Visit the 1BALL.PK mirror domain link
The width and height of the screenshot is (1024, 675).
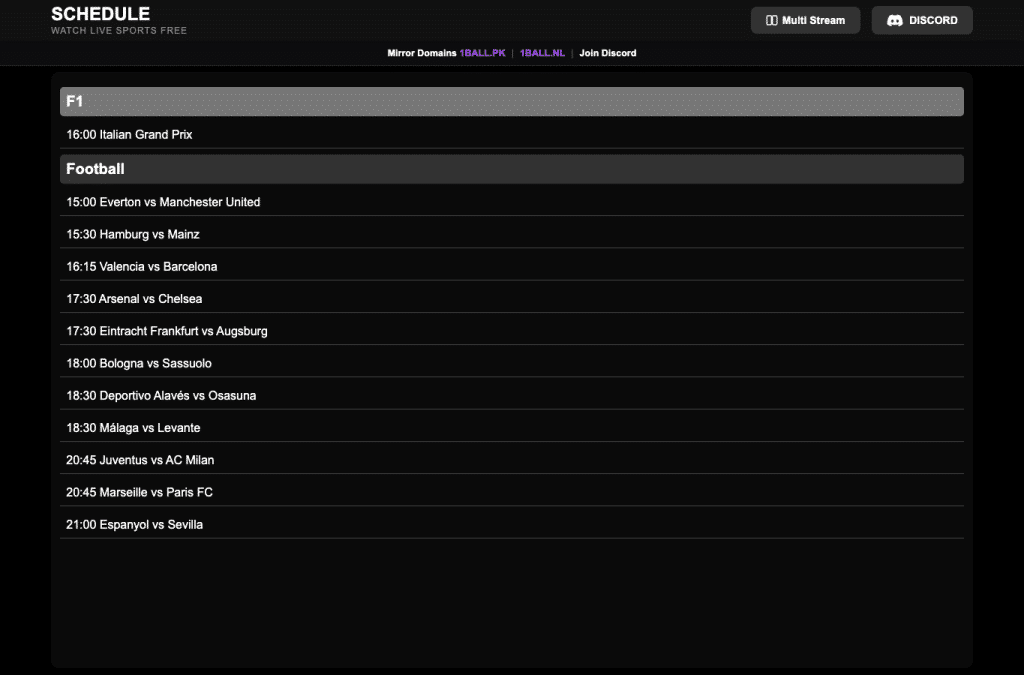[482, 53]
